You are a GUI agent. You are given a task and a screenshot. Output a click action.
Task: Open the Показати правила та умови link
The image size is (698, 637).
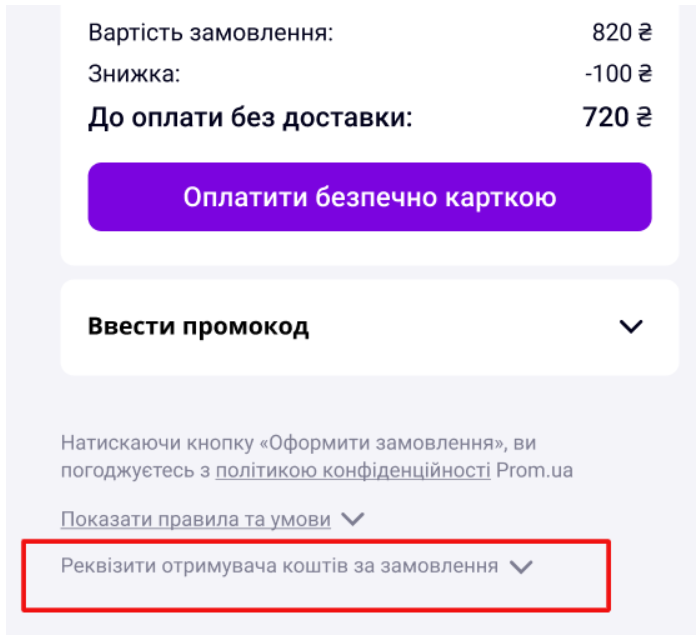click(x=195, y=519)
